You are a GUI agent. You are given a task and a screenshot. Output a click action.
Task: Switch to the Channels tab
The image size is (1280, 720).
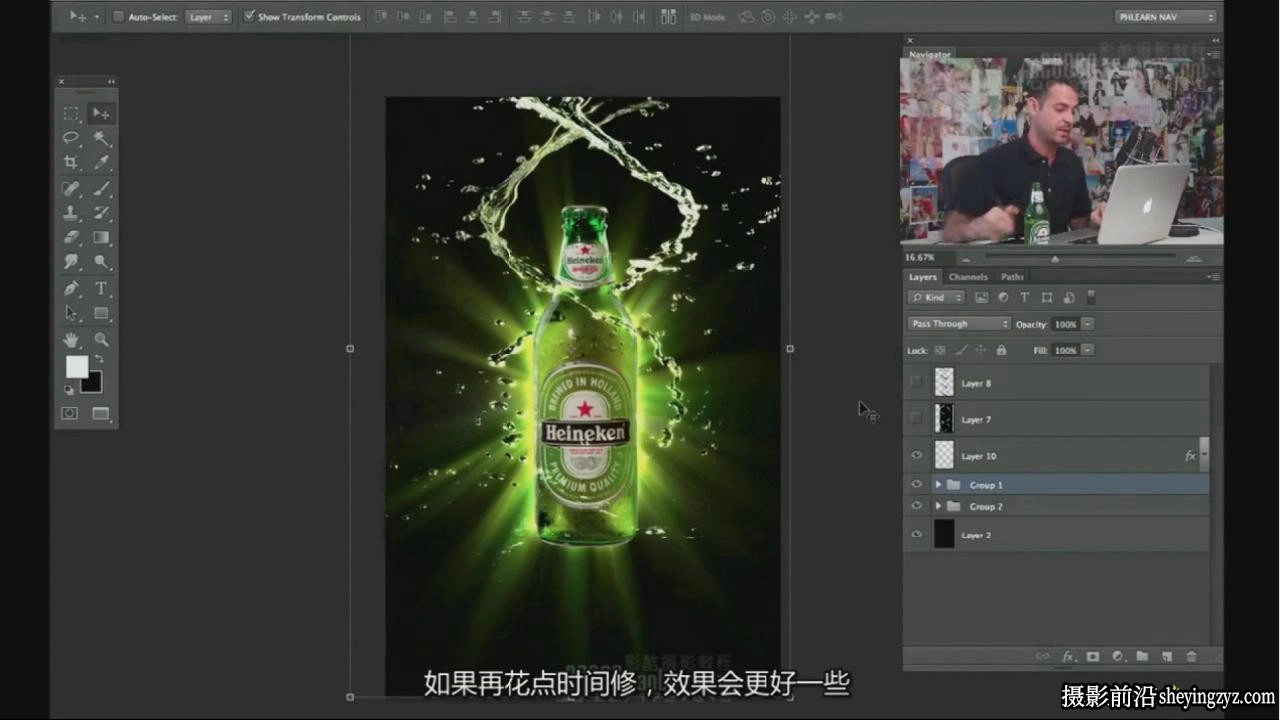click(x=968, y=277)
